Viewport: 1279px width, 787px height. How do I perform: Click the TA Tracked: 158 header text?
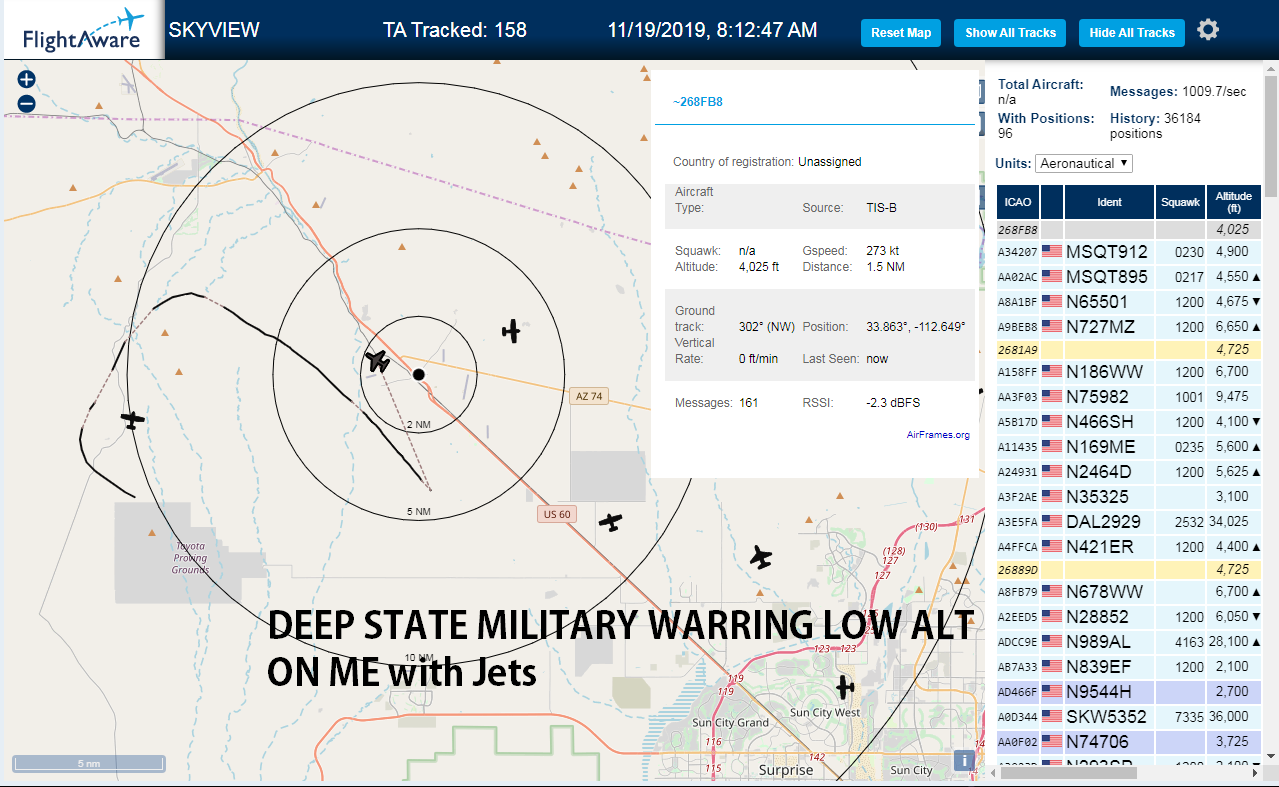point(455,30)
